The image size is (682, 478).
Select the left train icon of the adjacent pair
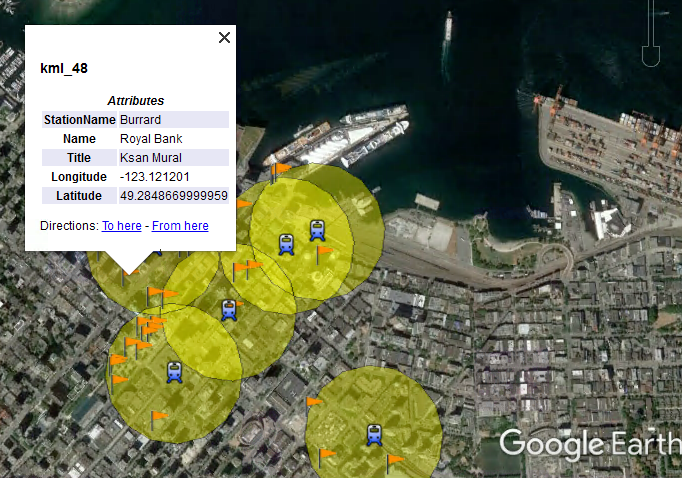[x=286, y=244]
